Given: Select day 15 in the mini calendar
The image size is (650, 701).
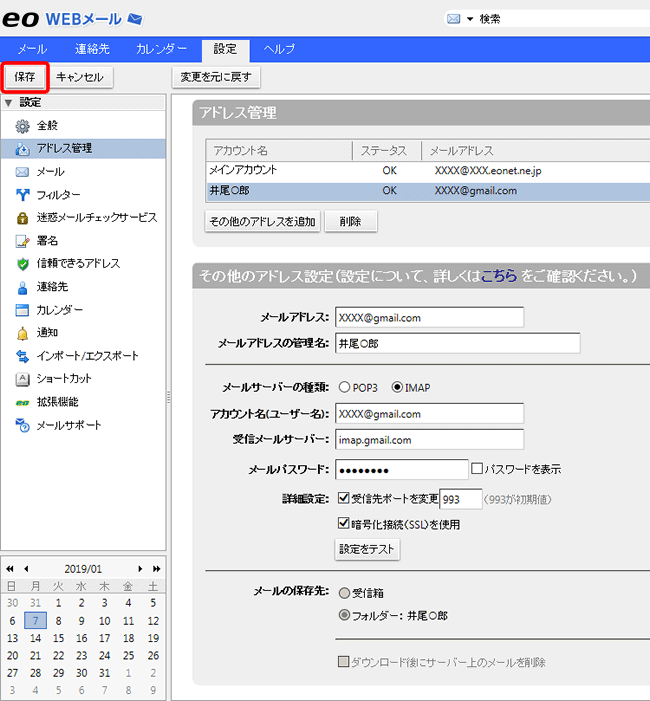Looking at the screenshot, I should pyautogui.click(x=59, y=638).
